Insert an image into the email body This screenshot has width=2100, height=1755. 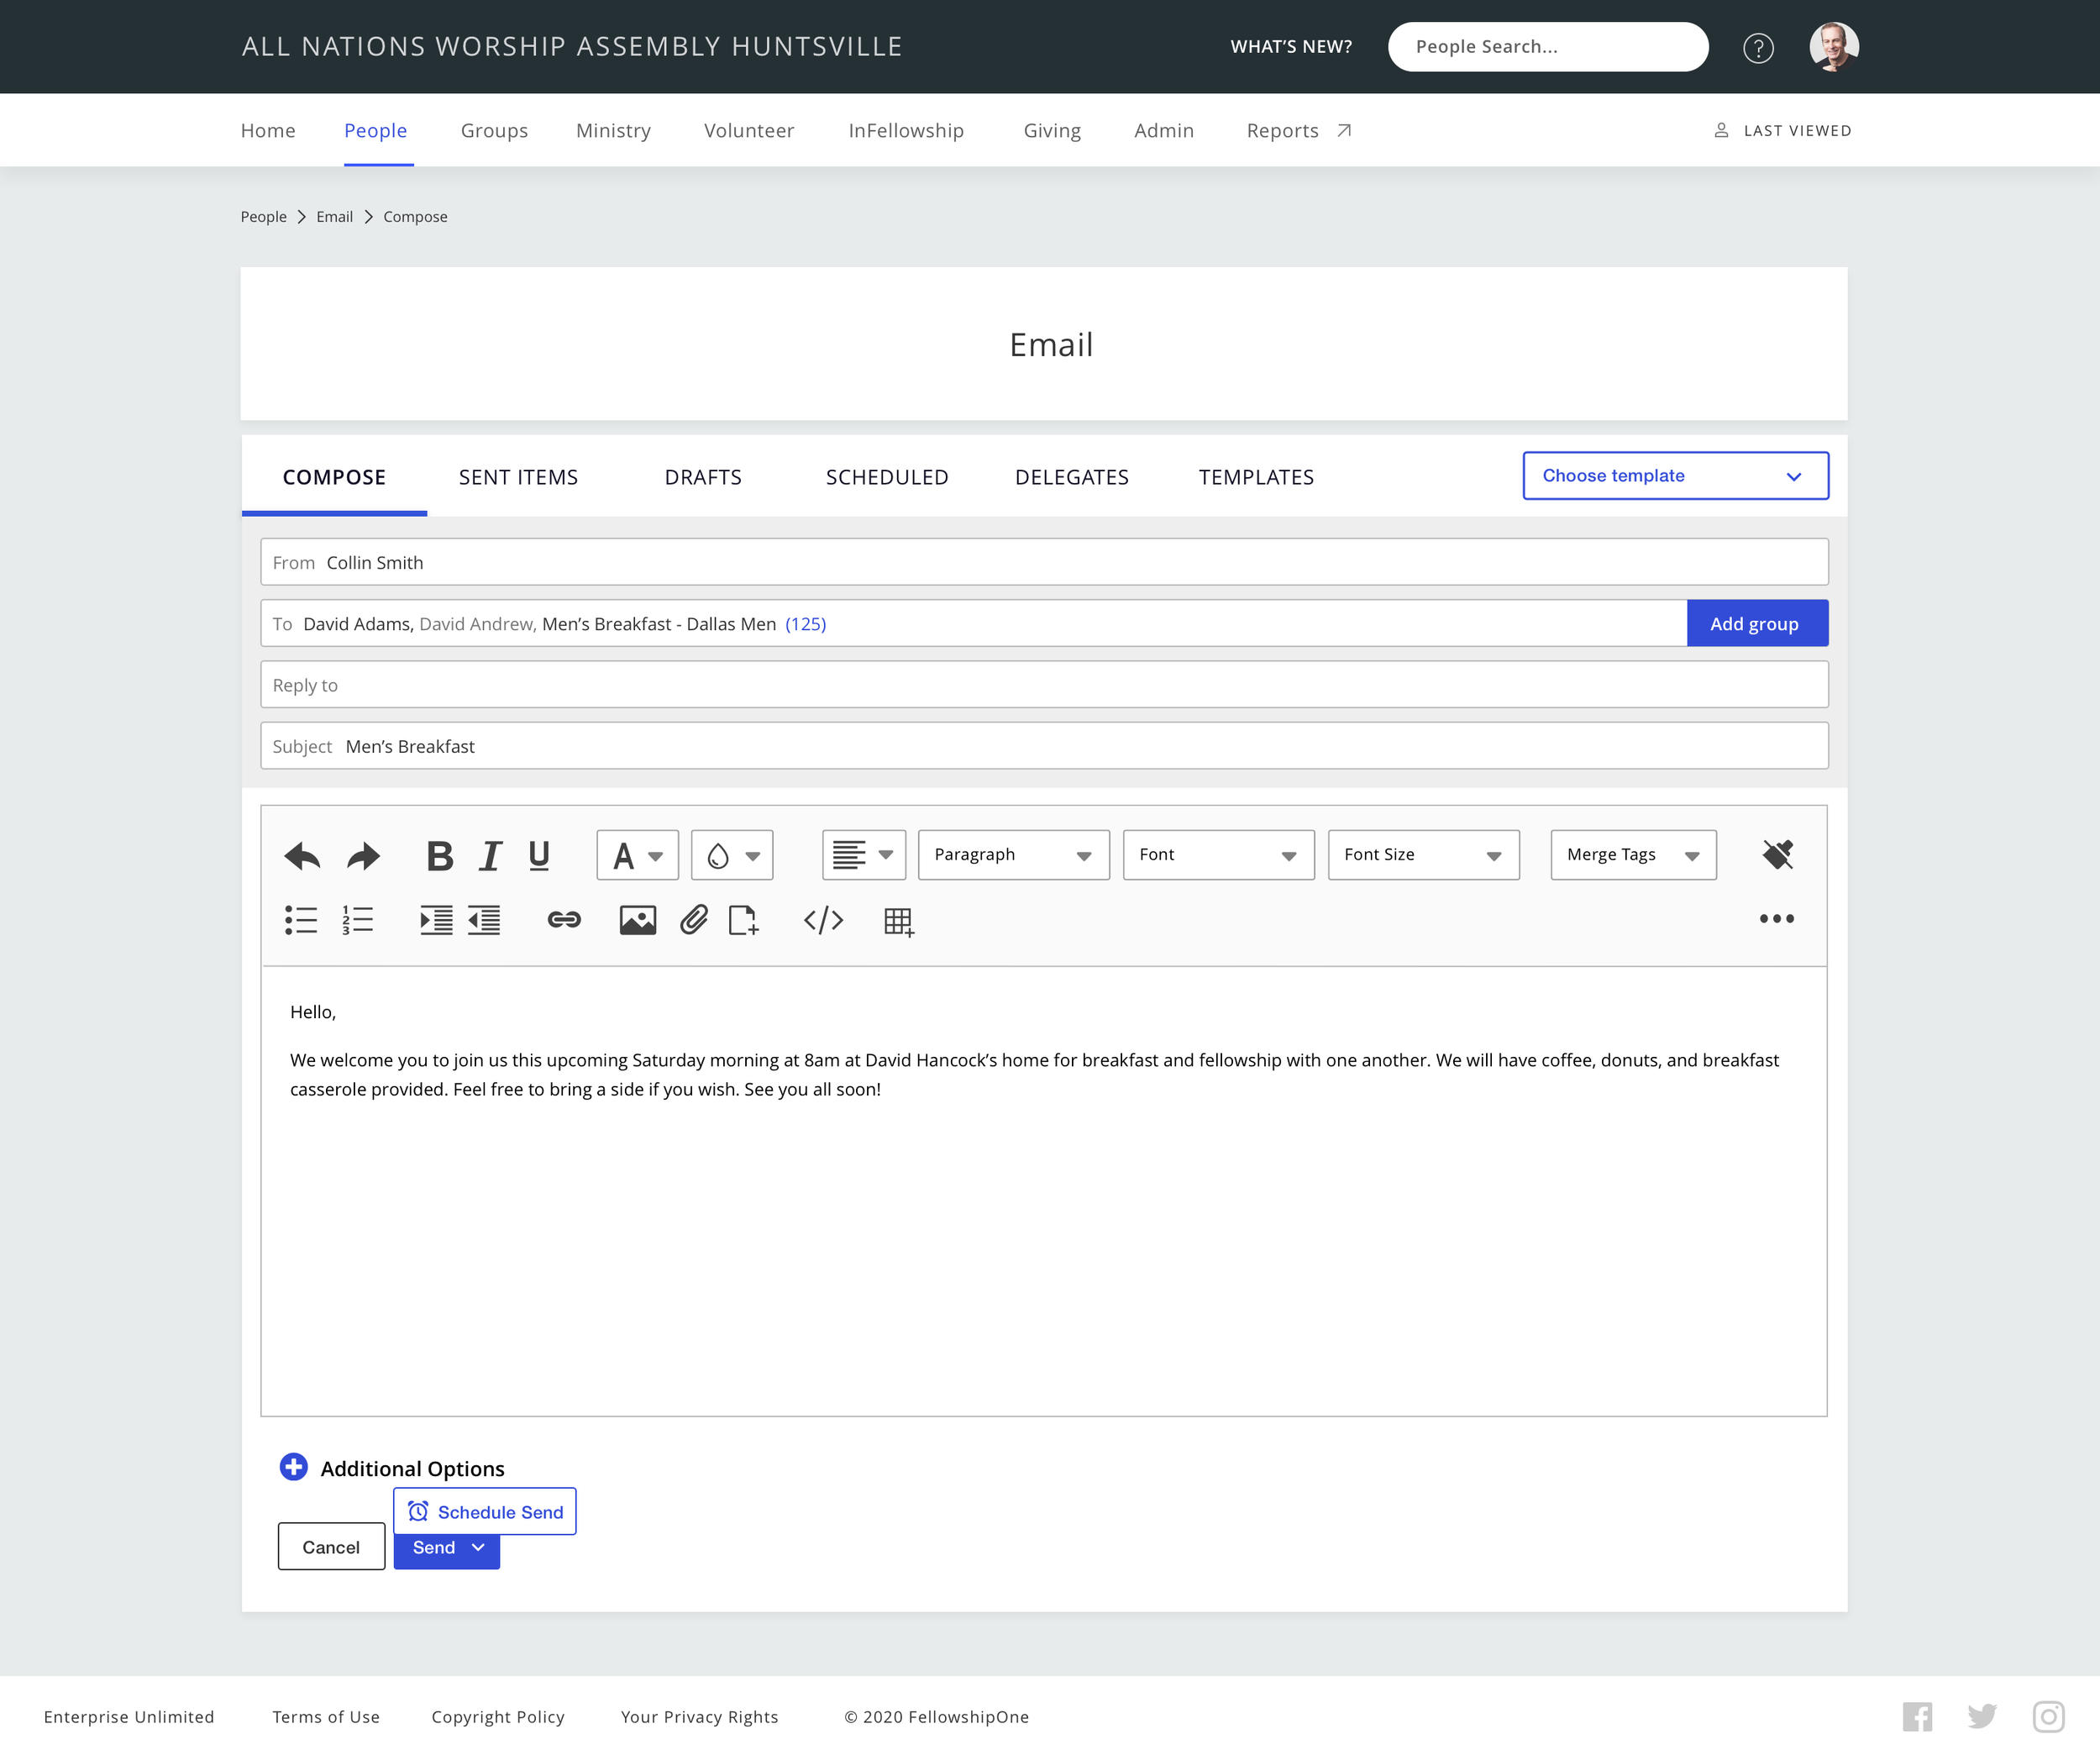637,921
